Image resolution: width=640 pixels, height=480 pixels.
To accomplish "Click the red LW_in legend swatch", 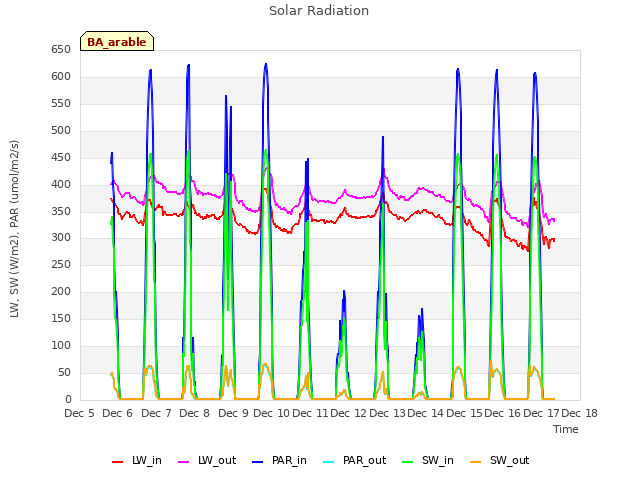I will click(x=117, y=462).
